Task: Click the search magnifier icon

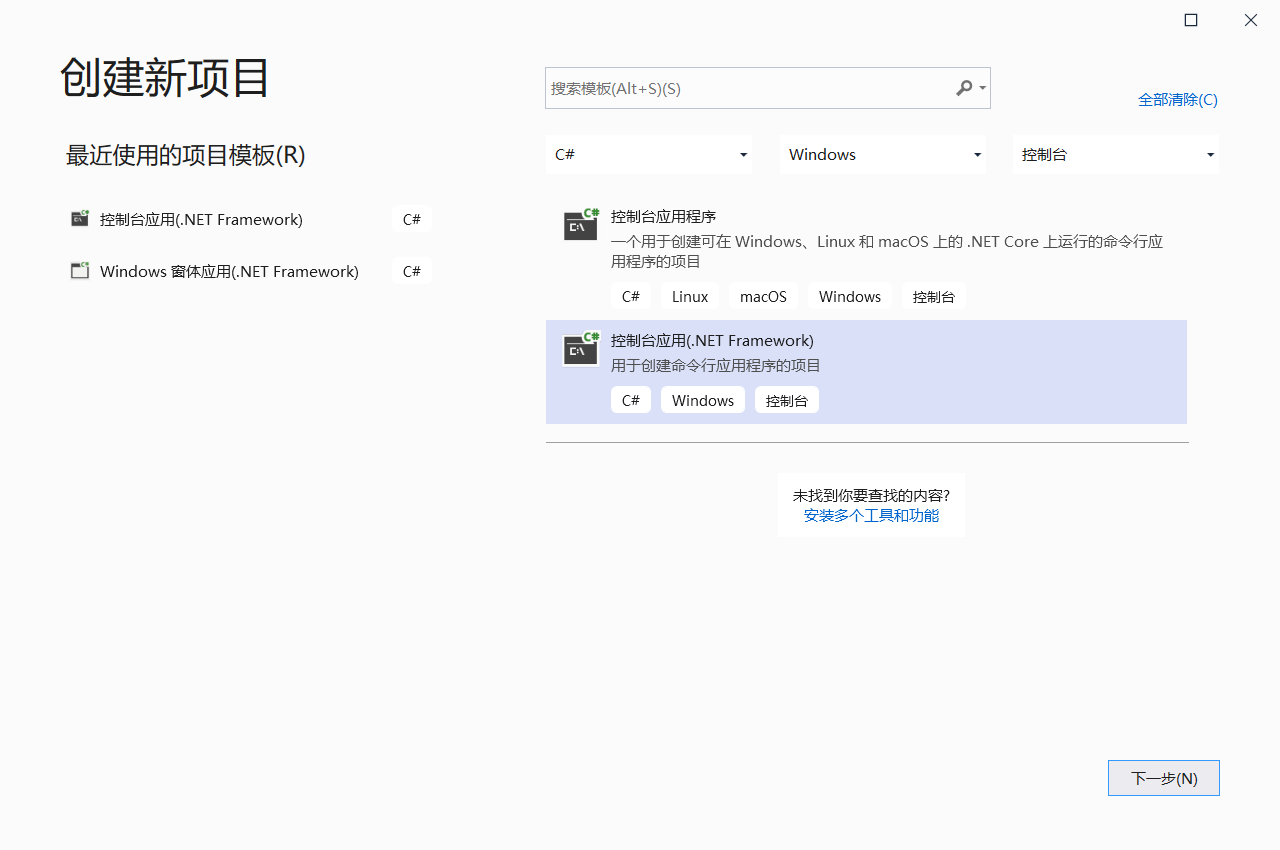Action: (962, 88)
